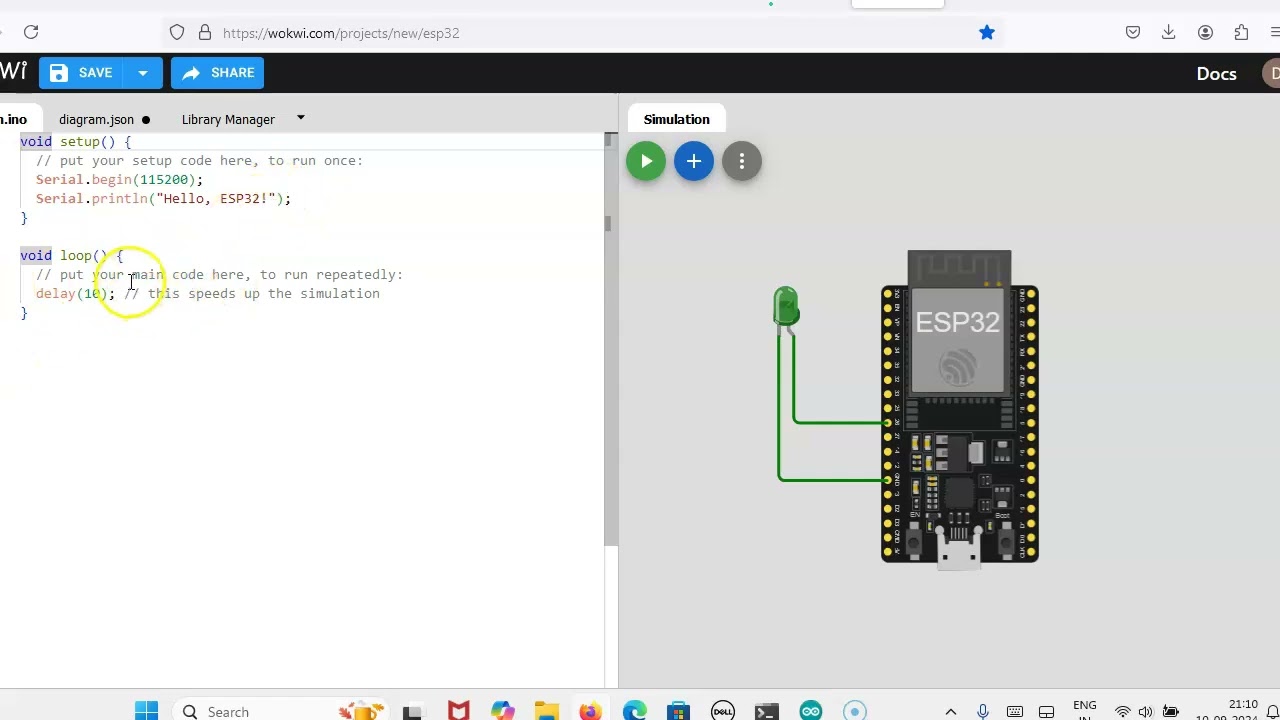
Task: Toggle the bookmark star for this page
Action: [987, 33]
